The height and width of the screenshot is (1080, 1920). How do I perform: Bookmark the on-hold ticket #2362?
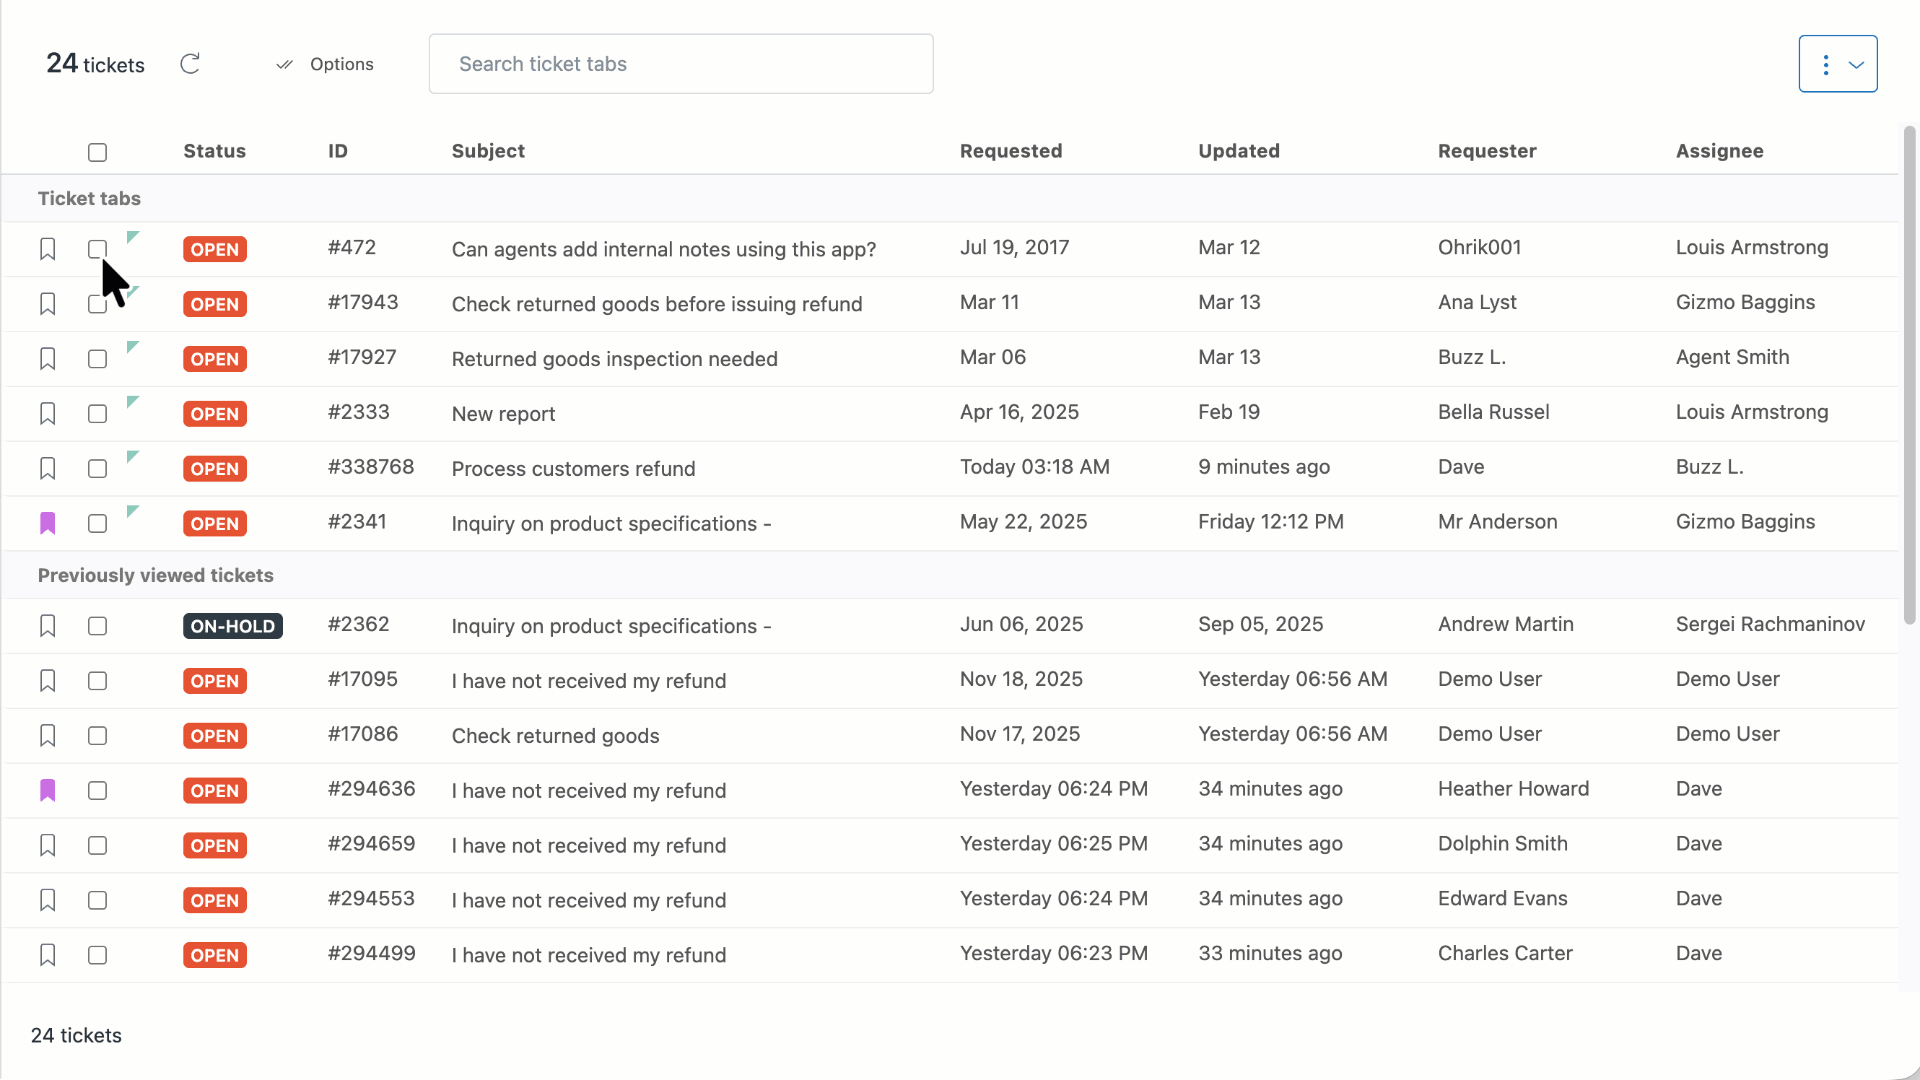pyautogui.click(x=47, y=626)
